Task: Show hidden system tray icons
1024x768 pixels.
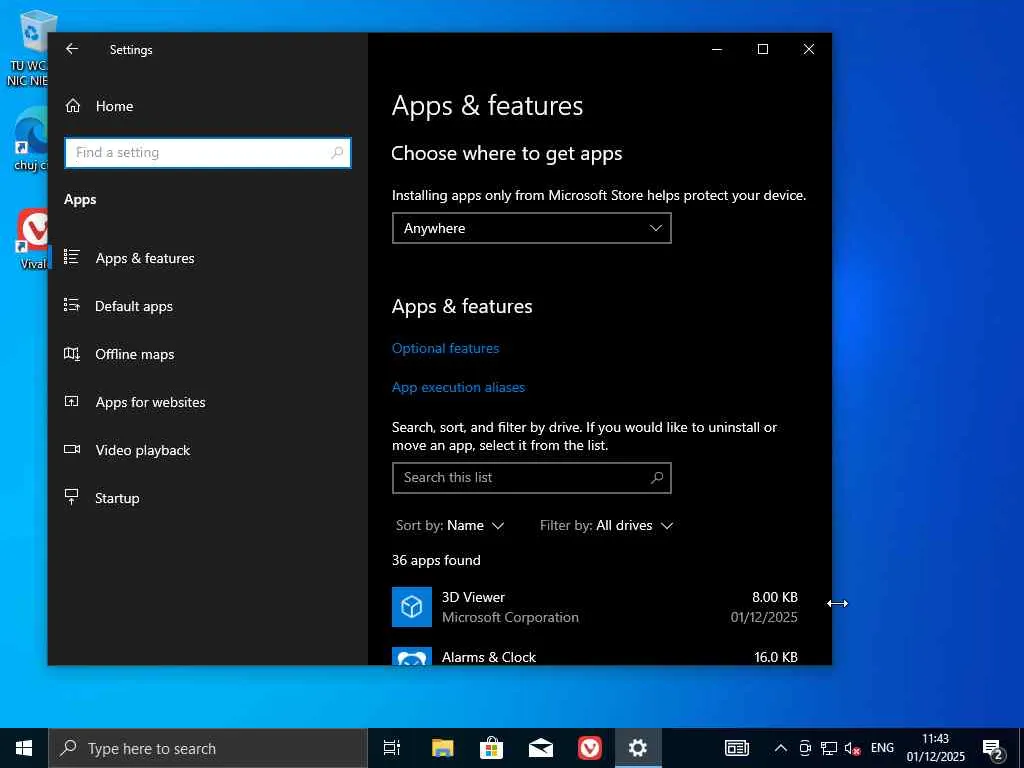Action: point(780,748)
